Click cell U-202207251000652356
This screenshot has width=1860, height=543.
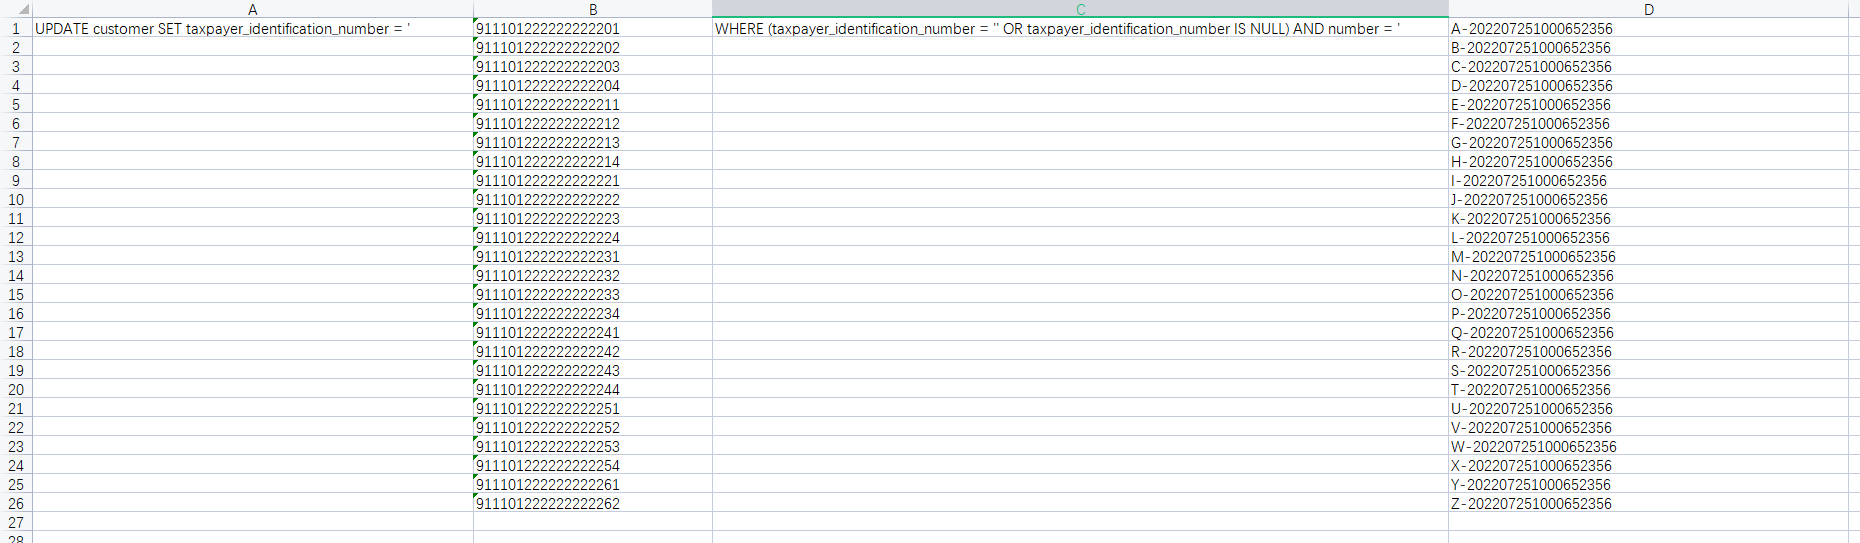pyautogui.click(x=1649, y=408)
